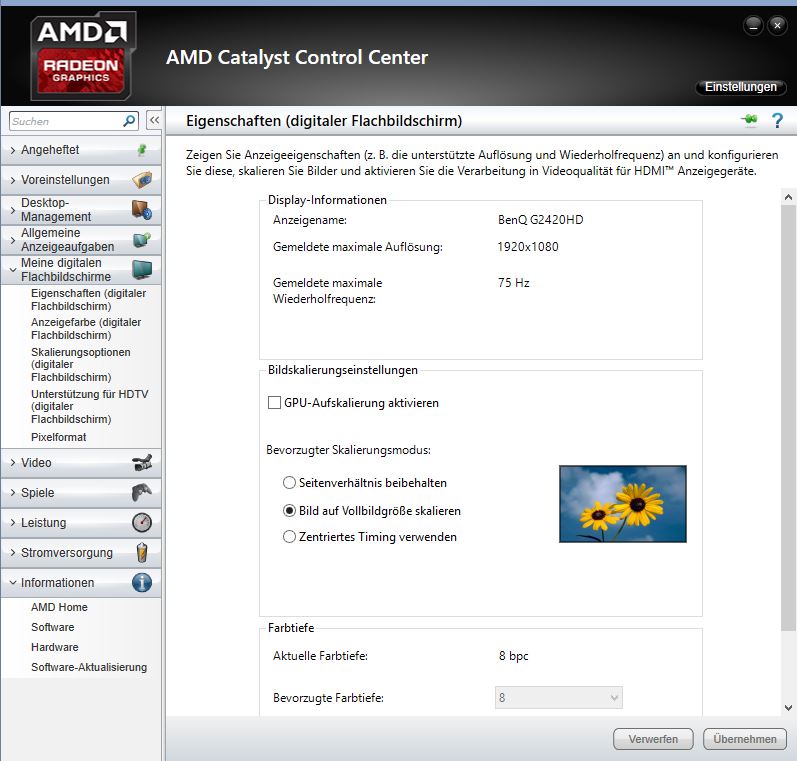Click the Spiele gamepad icon
Screen dimensions: 797x761
click(142, 492)
